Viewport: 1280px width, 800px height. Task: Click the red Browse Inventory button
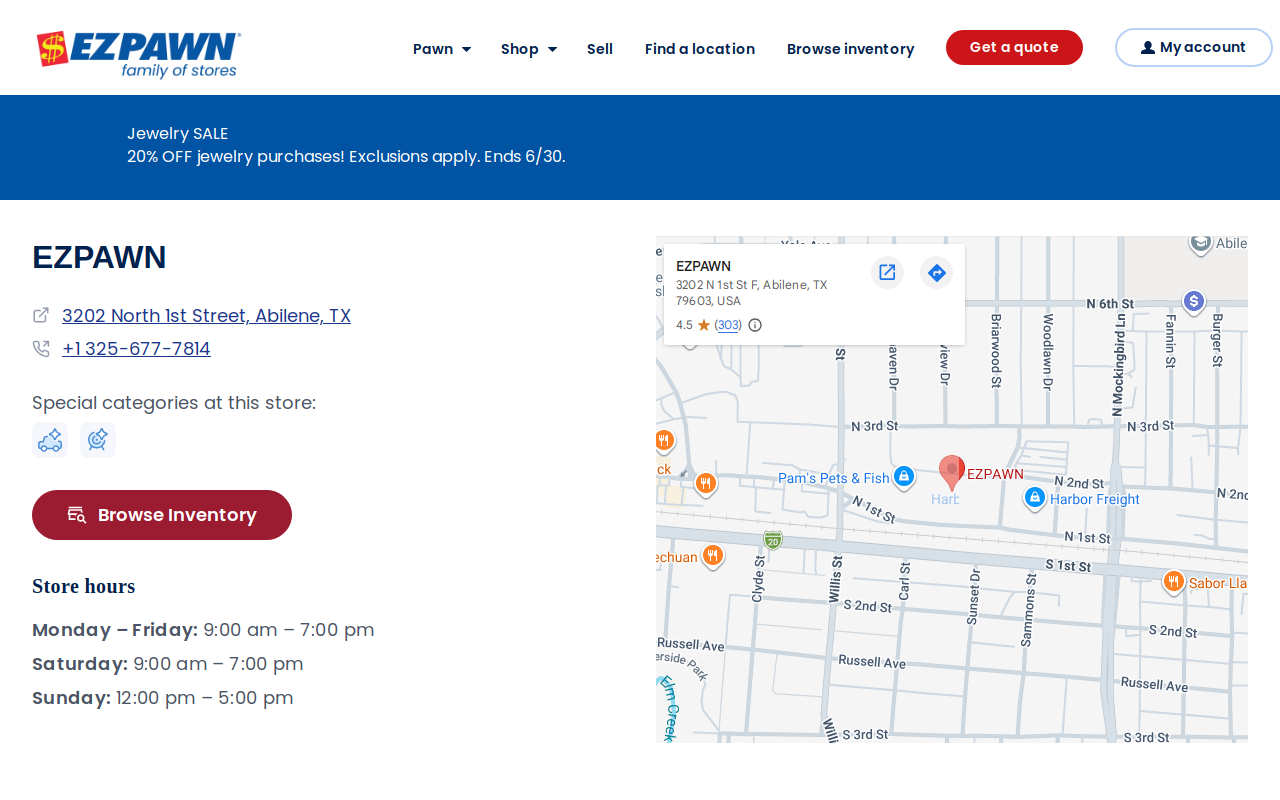point(162,515)
